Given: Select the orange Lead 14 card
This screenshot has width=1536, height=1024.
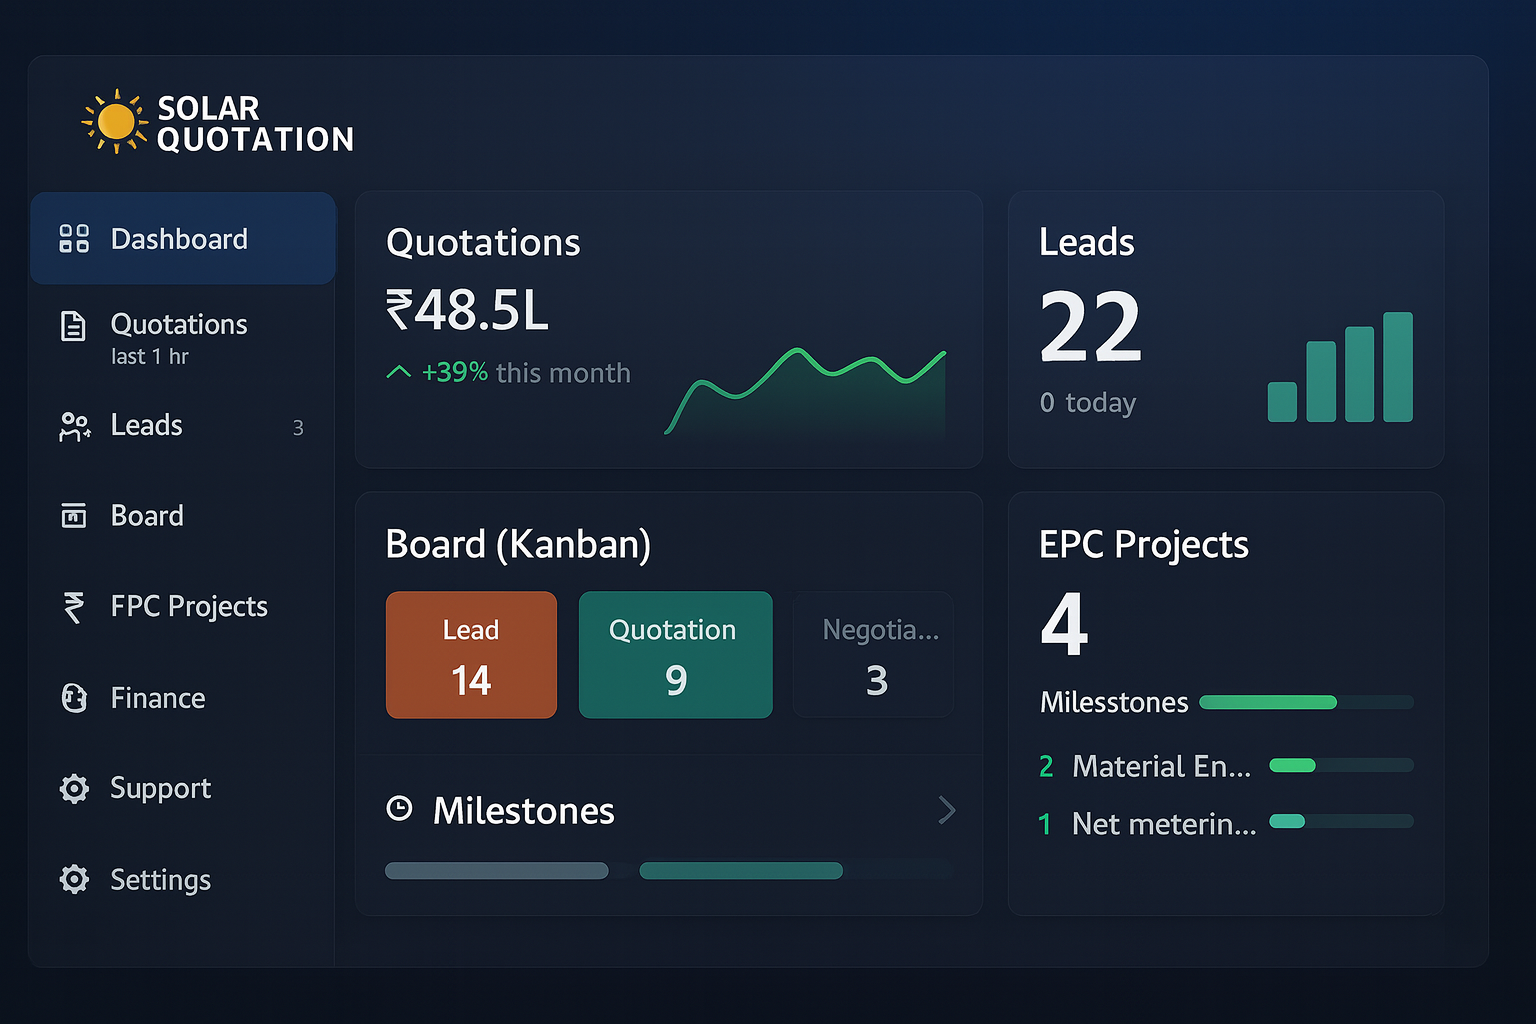Looking at the screenshot, I should point(471,655).
